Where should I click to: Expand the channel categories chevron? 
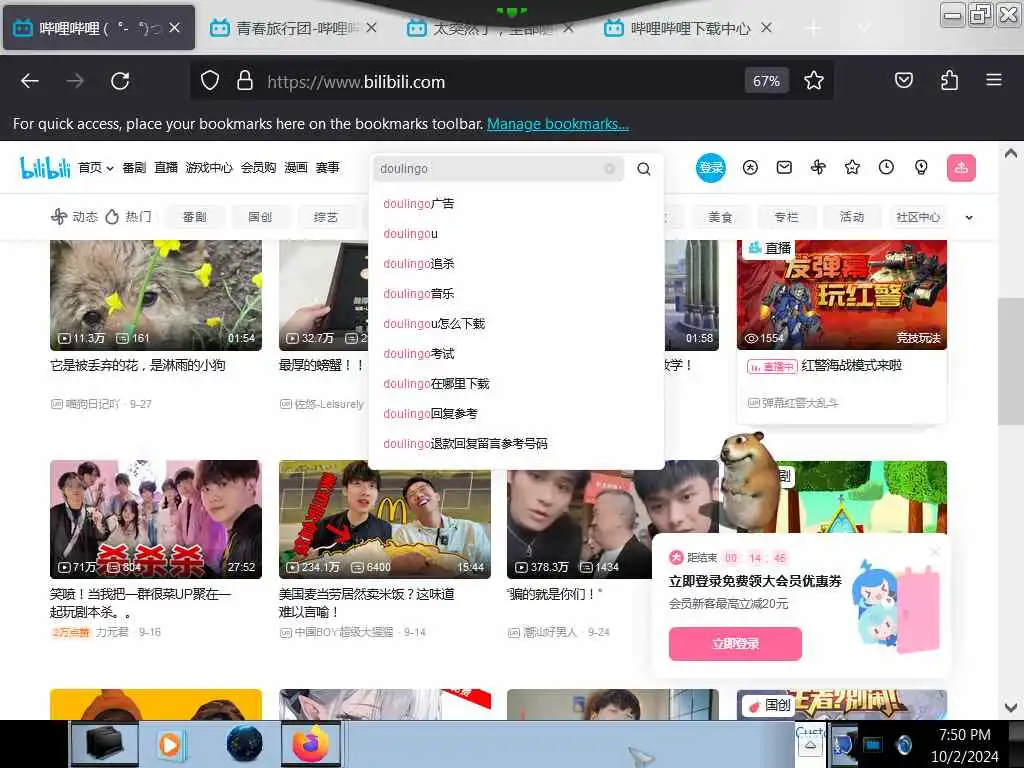pyautogui.click(x=969, y=217)
